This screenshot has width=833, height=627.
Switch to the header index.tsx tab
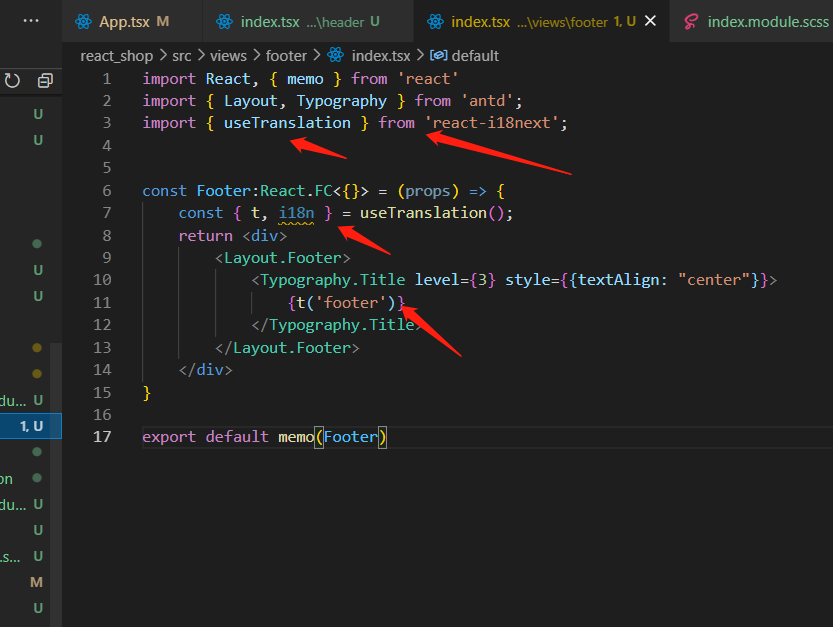(308, 21)
